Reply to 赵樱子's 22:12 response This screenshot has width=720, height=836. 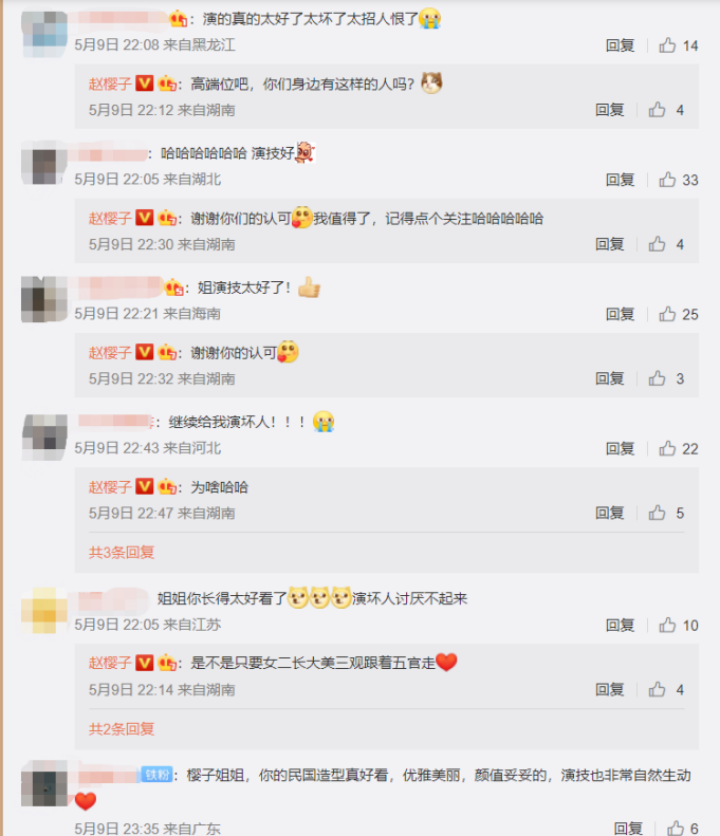pyautogui.click(x=610, y=110)
